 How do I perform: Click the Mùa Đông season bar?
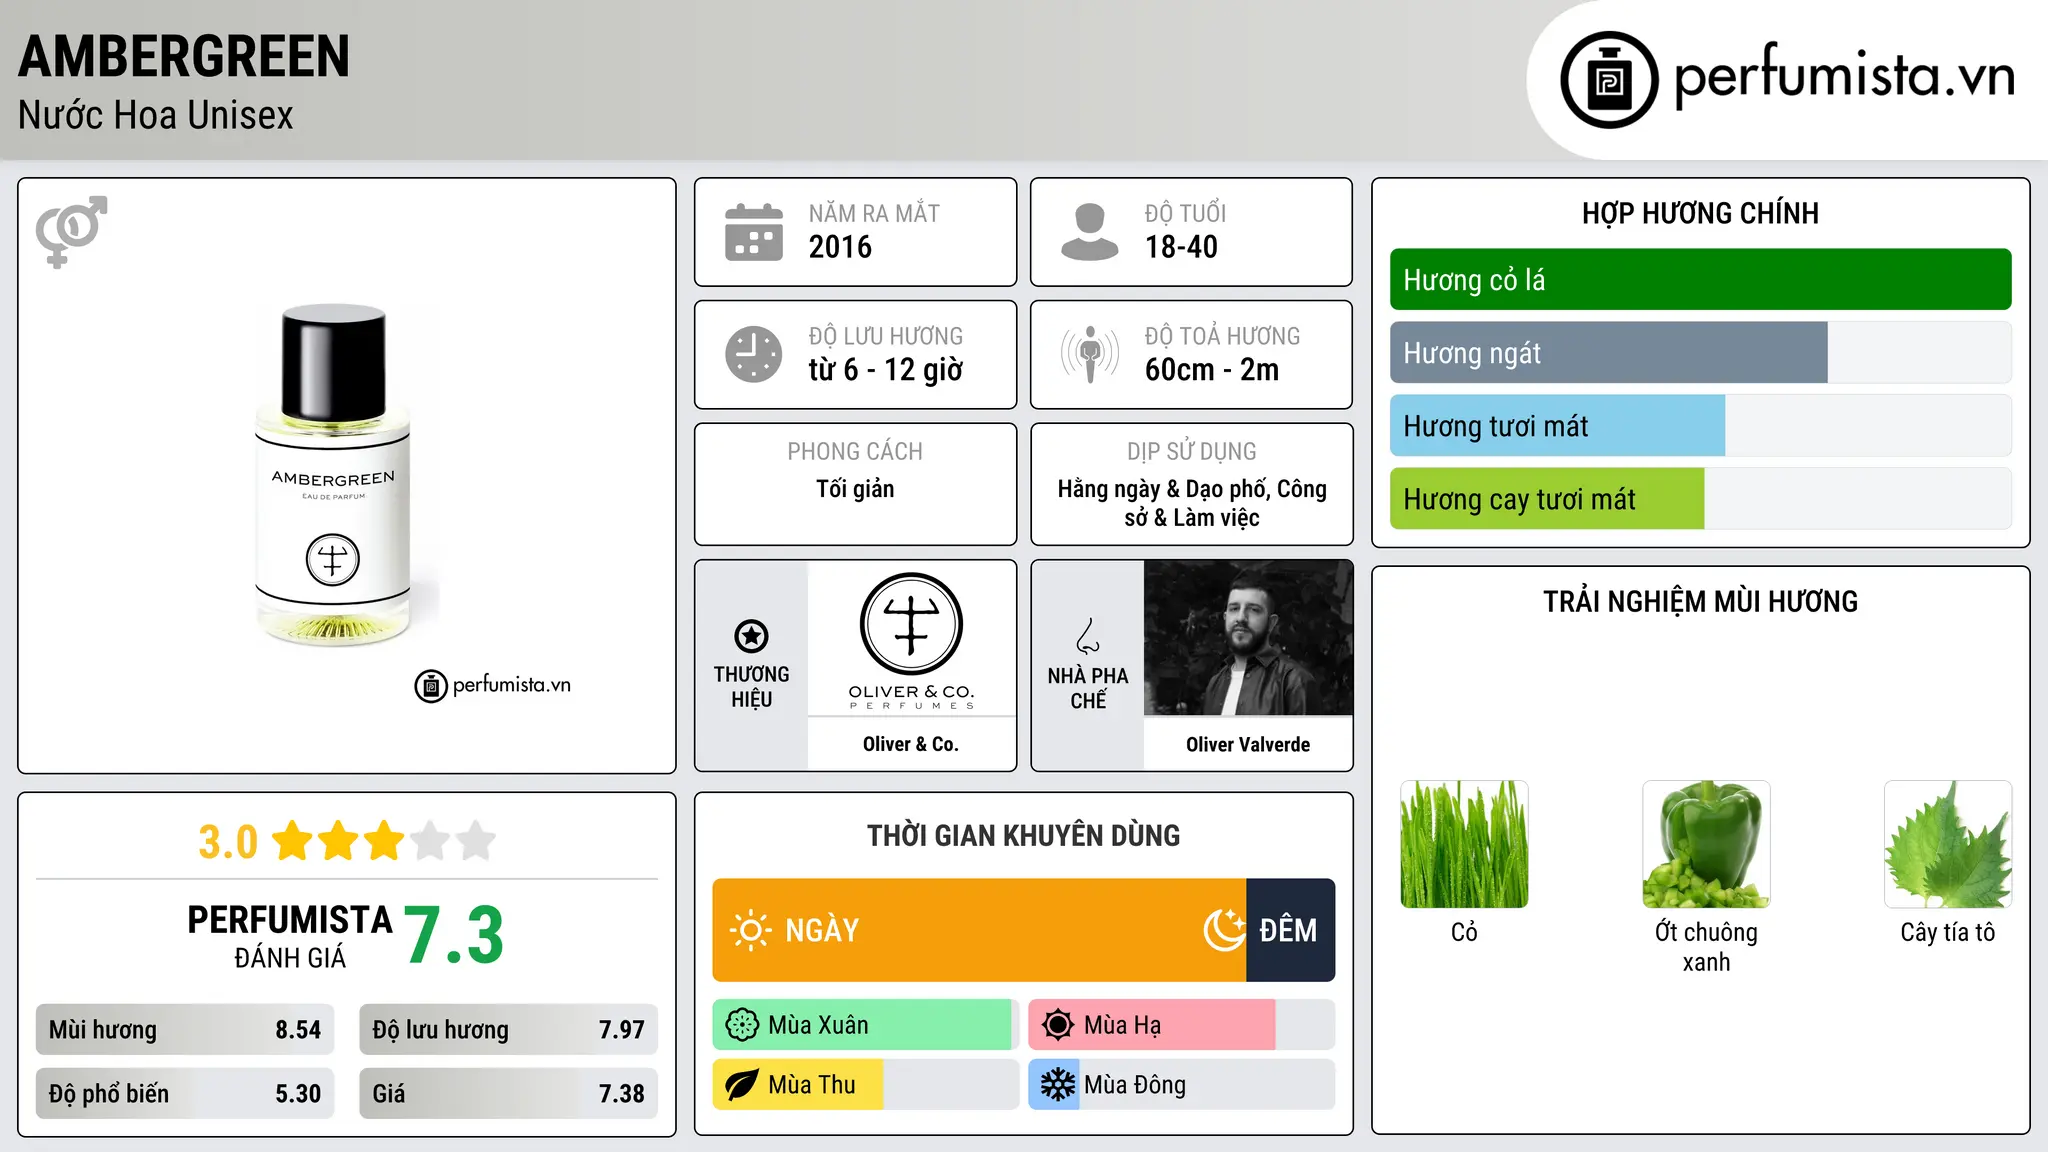(x=1181, y=1085)
